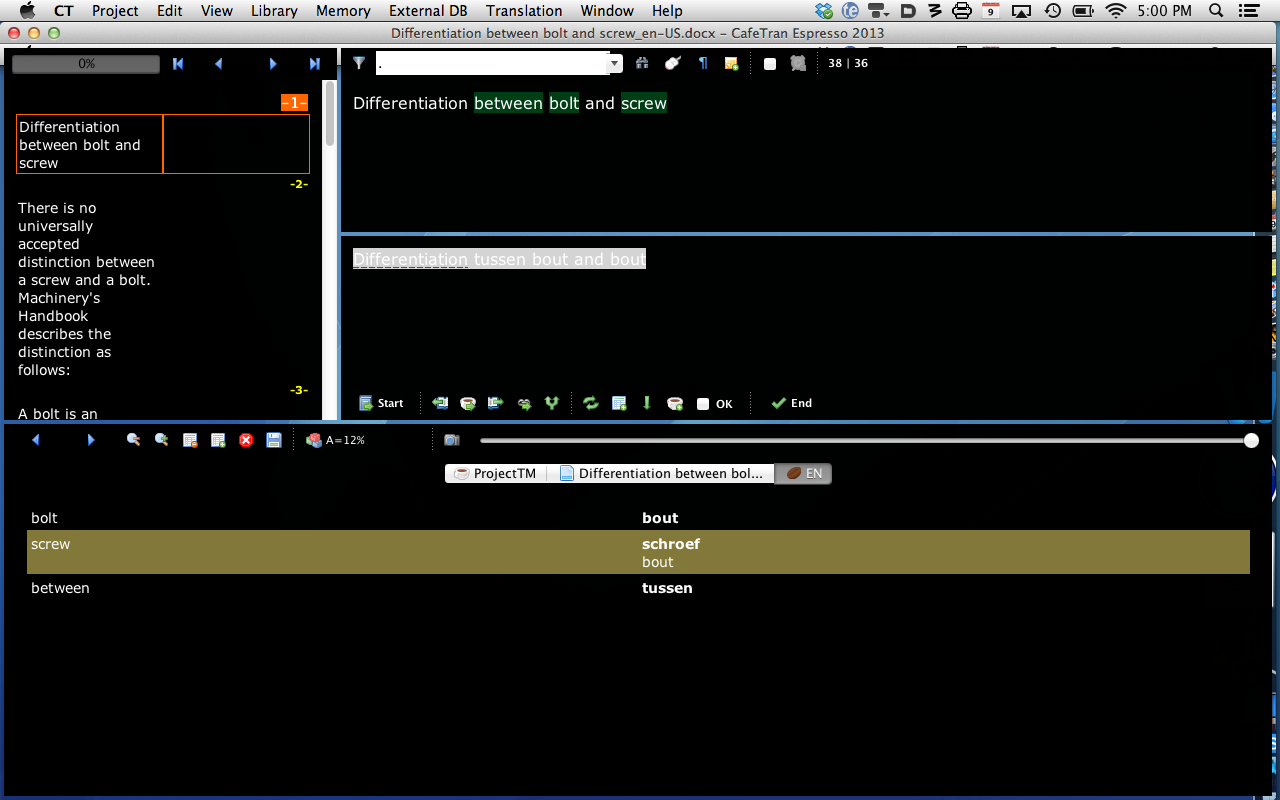
Task: Jump to the last segment arrow
Action: [x=314, y=64]
